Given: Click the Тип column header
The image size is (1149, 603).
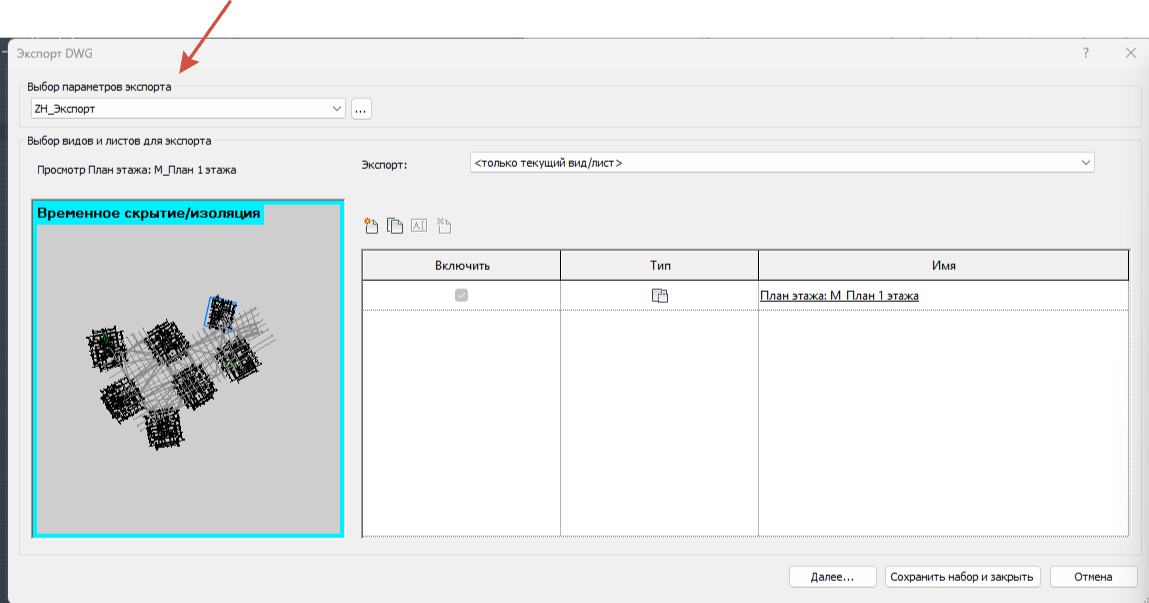Looking at the screenshot, I should click(660, 265).
